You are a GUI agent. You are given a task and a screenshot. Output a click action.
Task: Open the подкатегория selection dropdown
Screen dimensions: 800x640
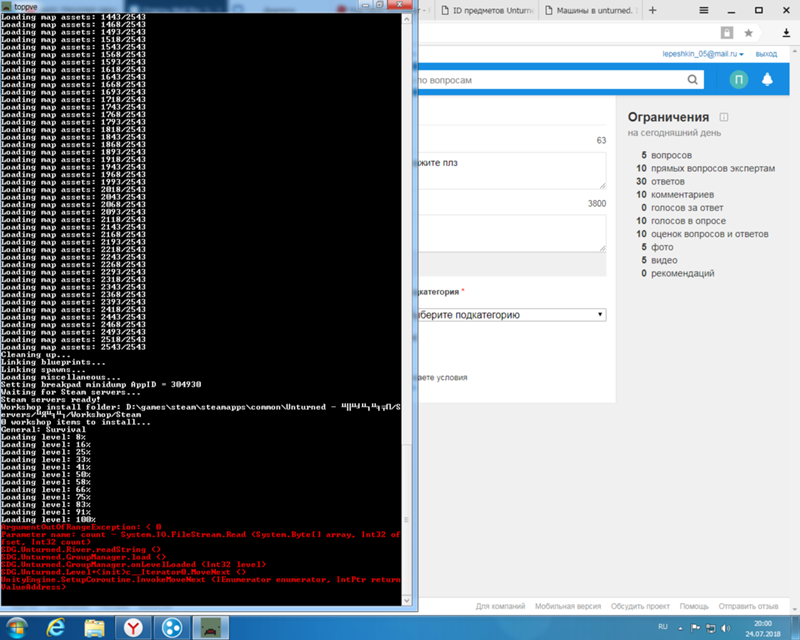512,315
